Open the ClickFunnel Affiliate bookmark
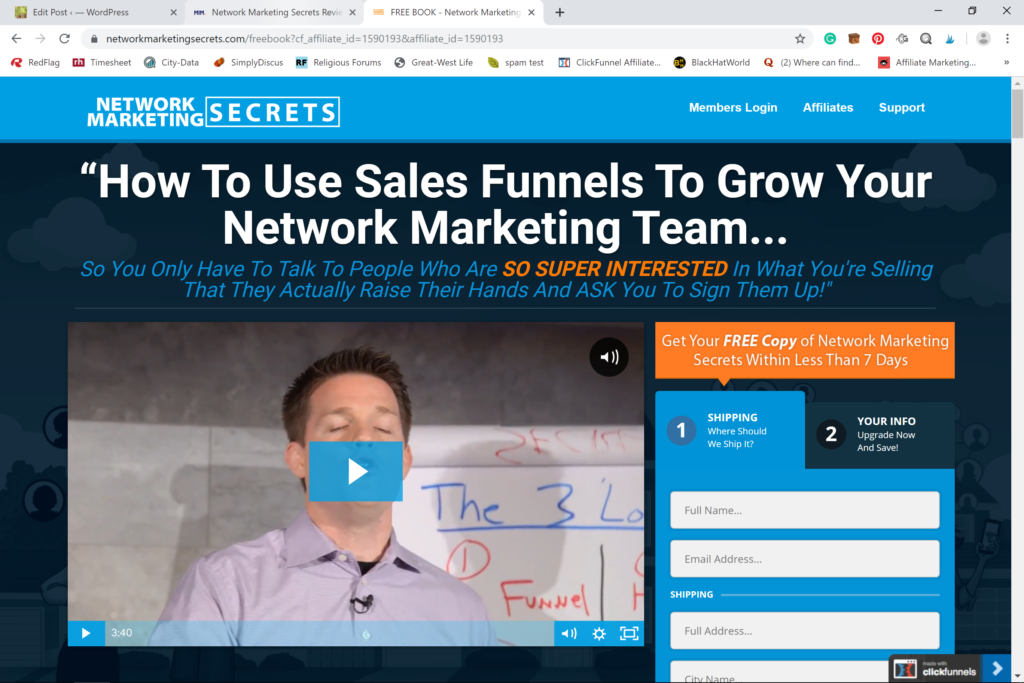Image resolution: width=1024 pixels, height=683 pixels. pos(610,63)
